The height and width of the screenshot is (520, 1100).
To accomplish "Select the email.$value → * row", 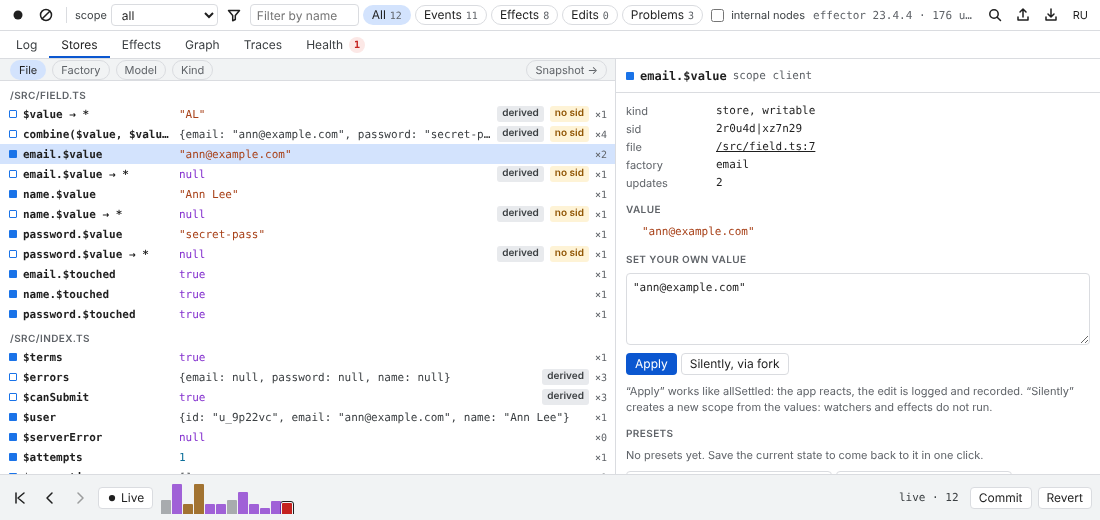I will click(308, 174).
